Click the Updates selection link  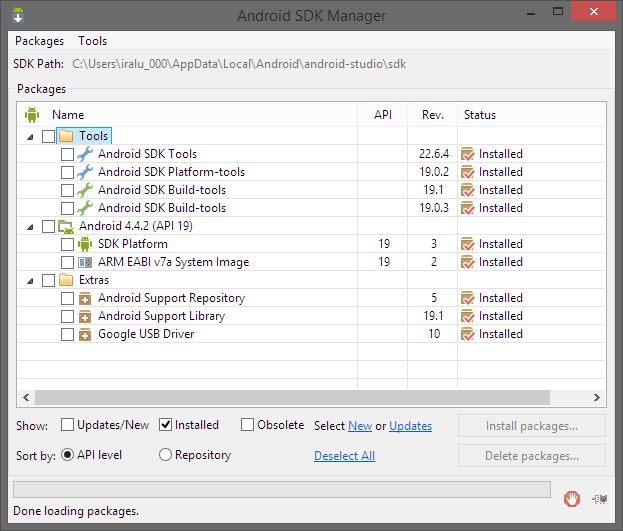pyautogui.click(x=410, y=426)
